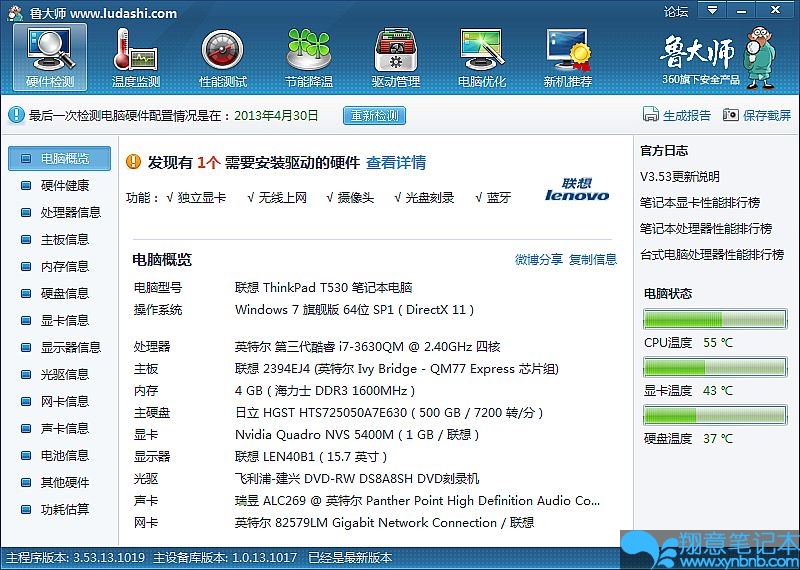The height and width of the screenshot is (570, 800).
Task: Click the CPU温度 progress bar
Action: [x=715, y=319]
